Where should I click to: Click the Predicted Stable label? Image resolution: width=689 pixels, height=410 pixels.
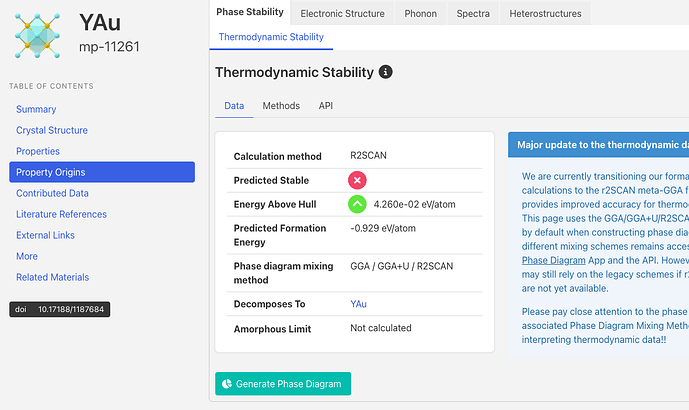[x=271, y=181]
